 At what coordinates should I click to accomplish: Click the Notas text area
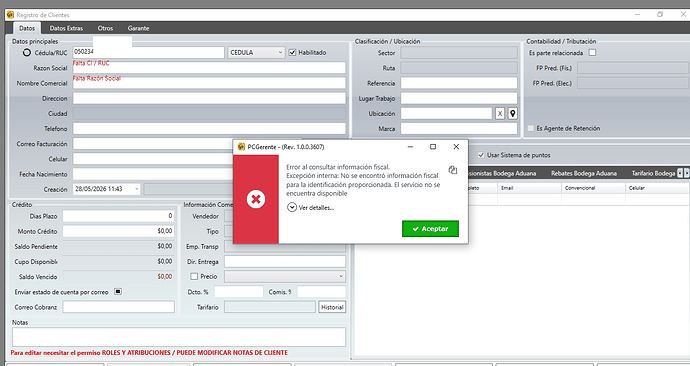click(179, 337)
